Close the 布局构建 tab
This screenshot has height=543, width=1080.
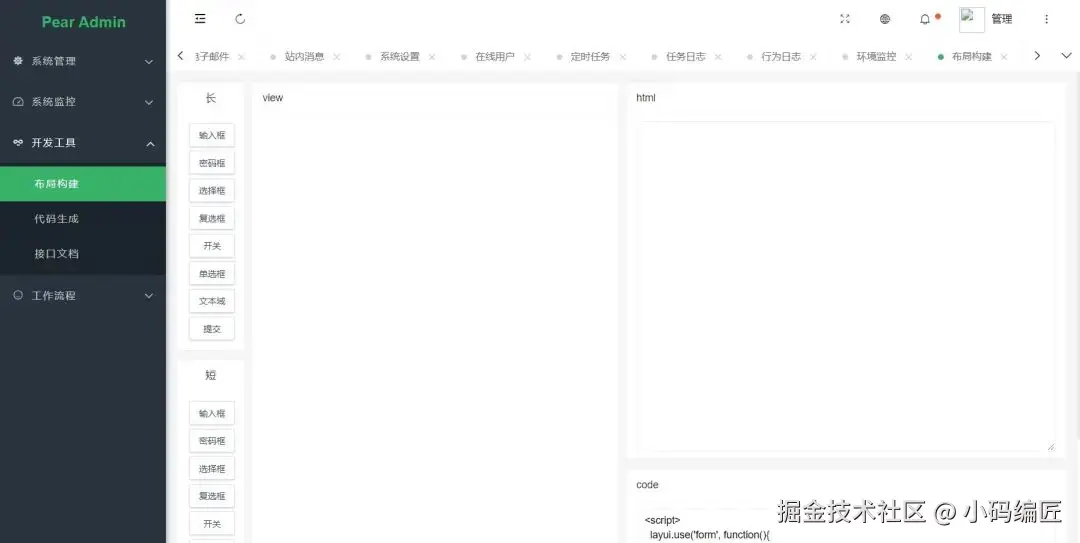1004,57
